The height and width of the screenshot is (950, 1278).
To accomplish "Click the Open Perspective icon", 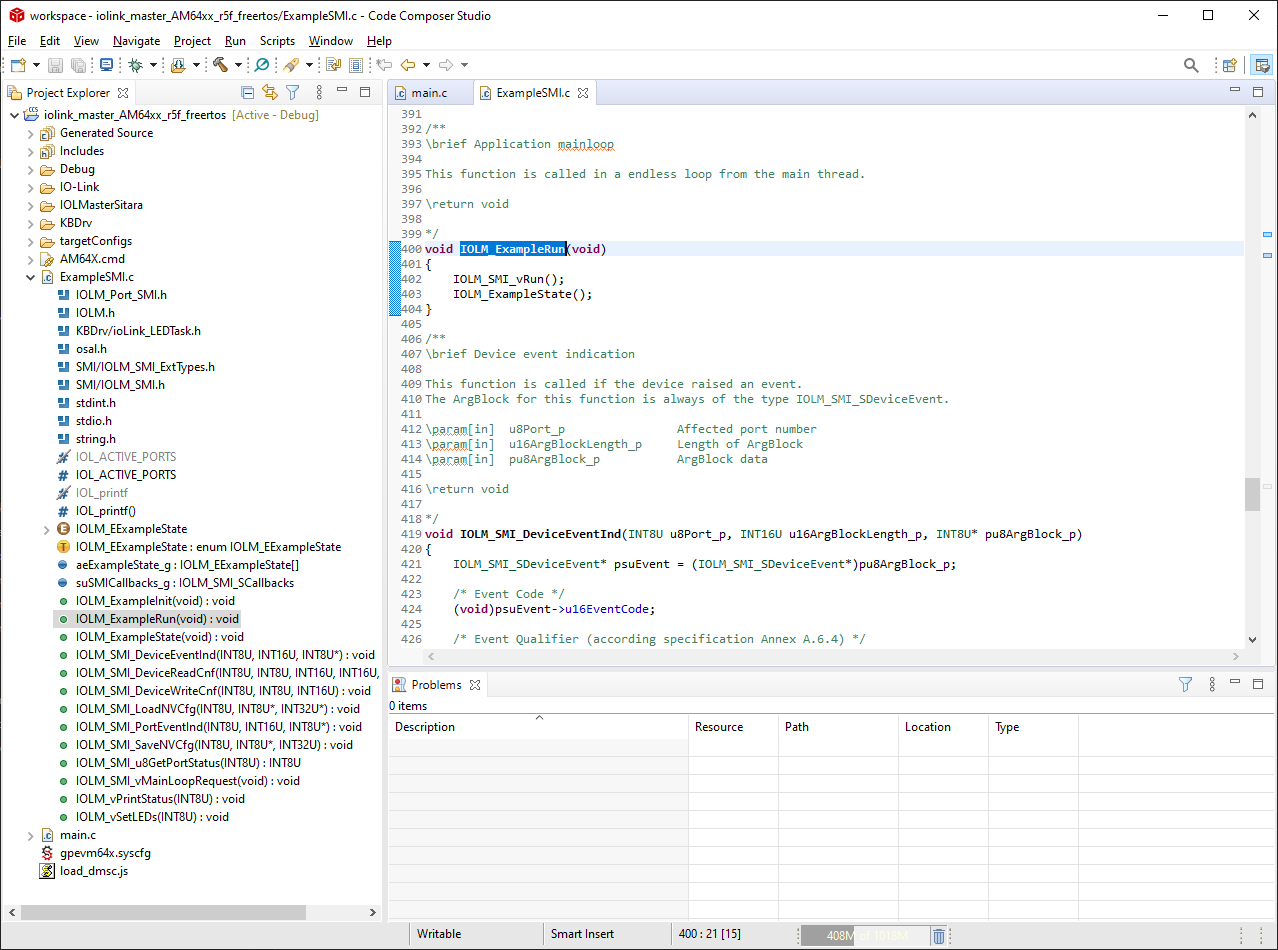I will tap(1230, 65).
